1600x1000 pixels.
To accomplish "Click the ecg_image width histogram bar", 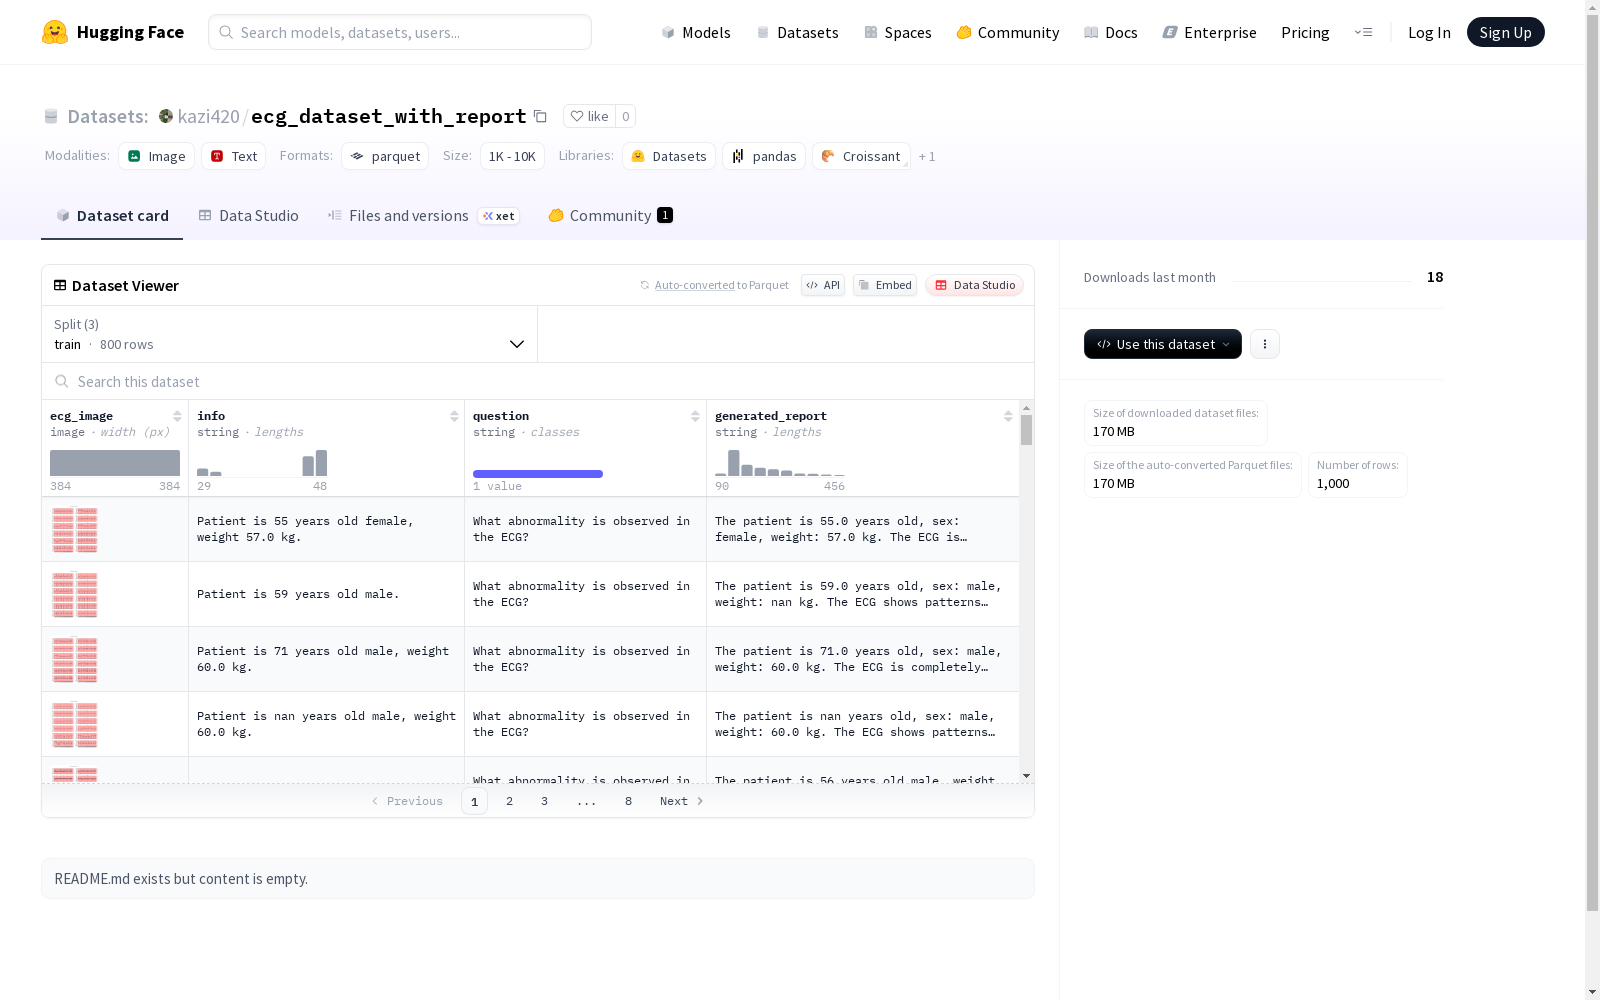I will click(x=115, y=463).
